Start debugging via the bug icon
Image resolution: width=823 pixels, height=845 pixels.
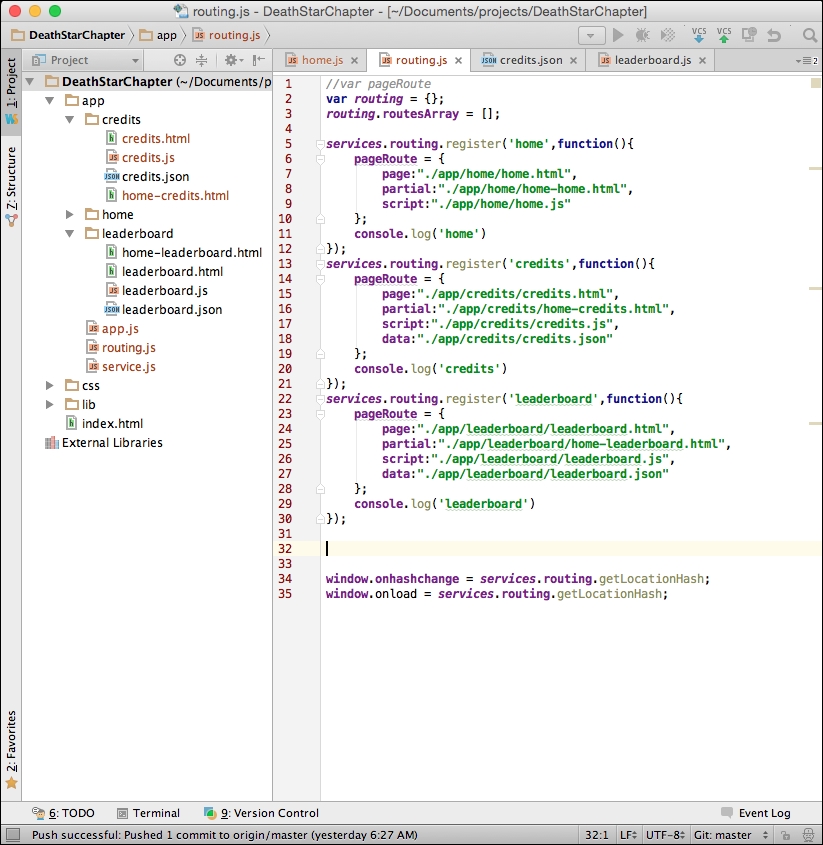pos(642,34)
